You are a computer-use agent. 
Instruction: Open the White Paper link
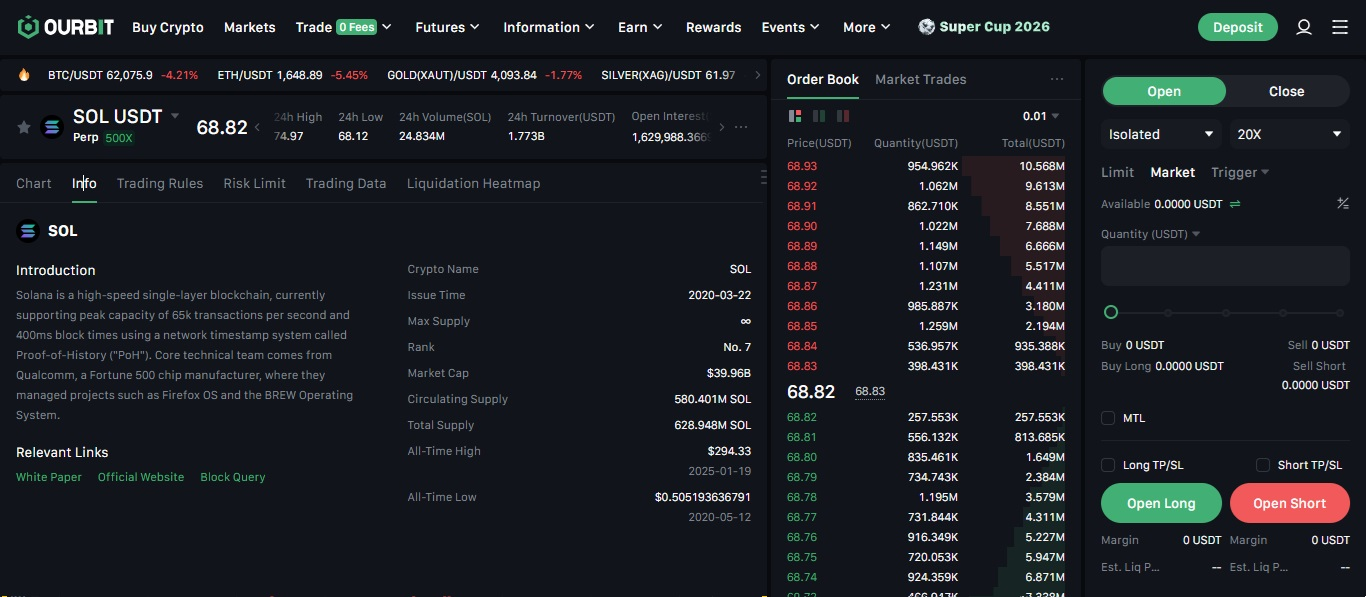tap(49, 477)
